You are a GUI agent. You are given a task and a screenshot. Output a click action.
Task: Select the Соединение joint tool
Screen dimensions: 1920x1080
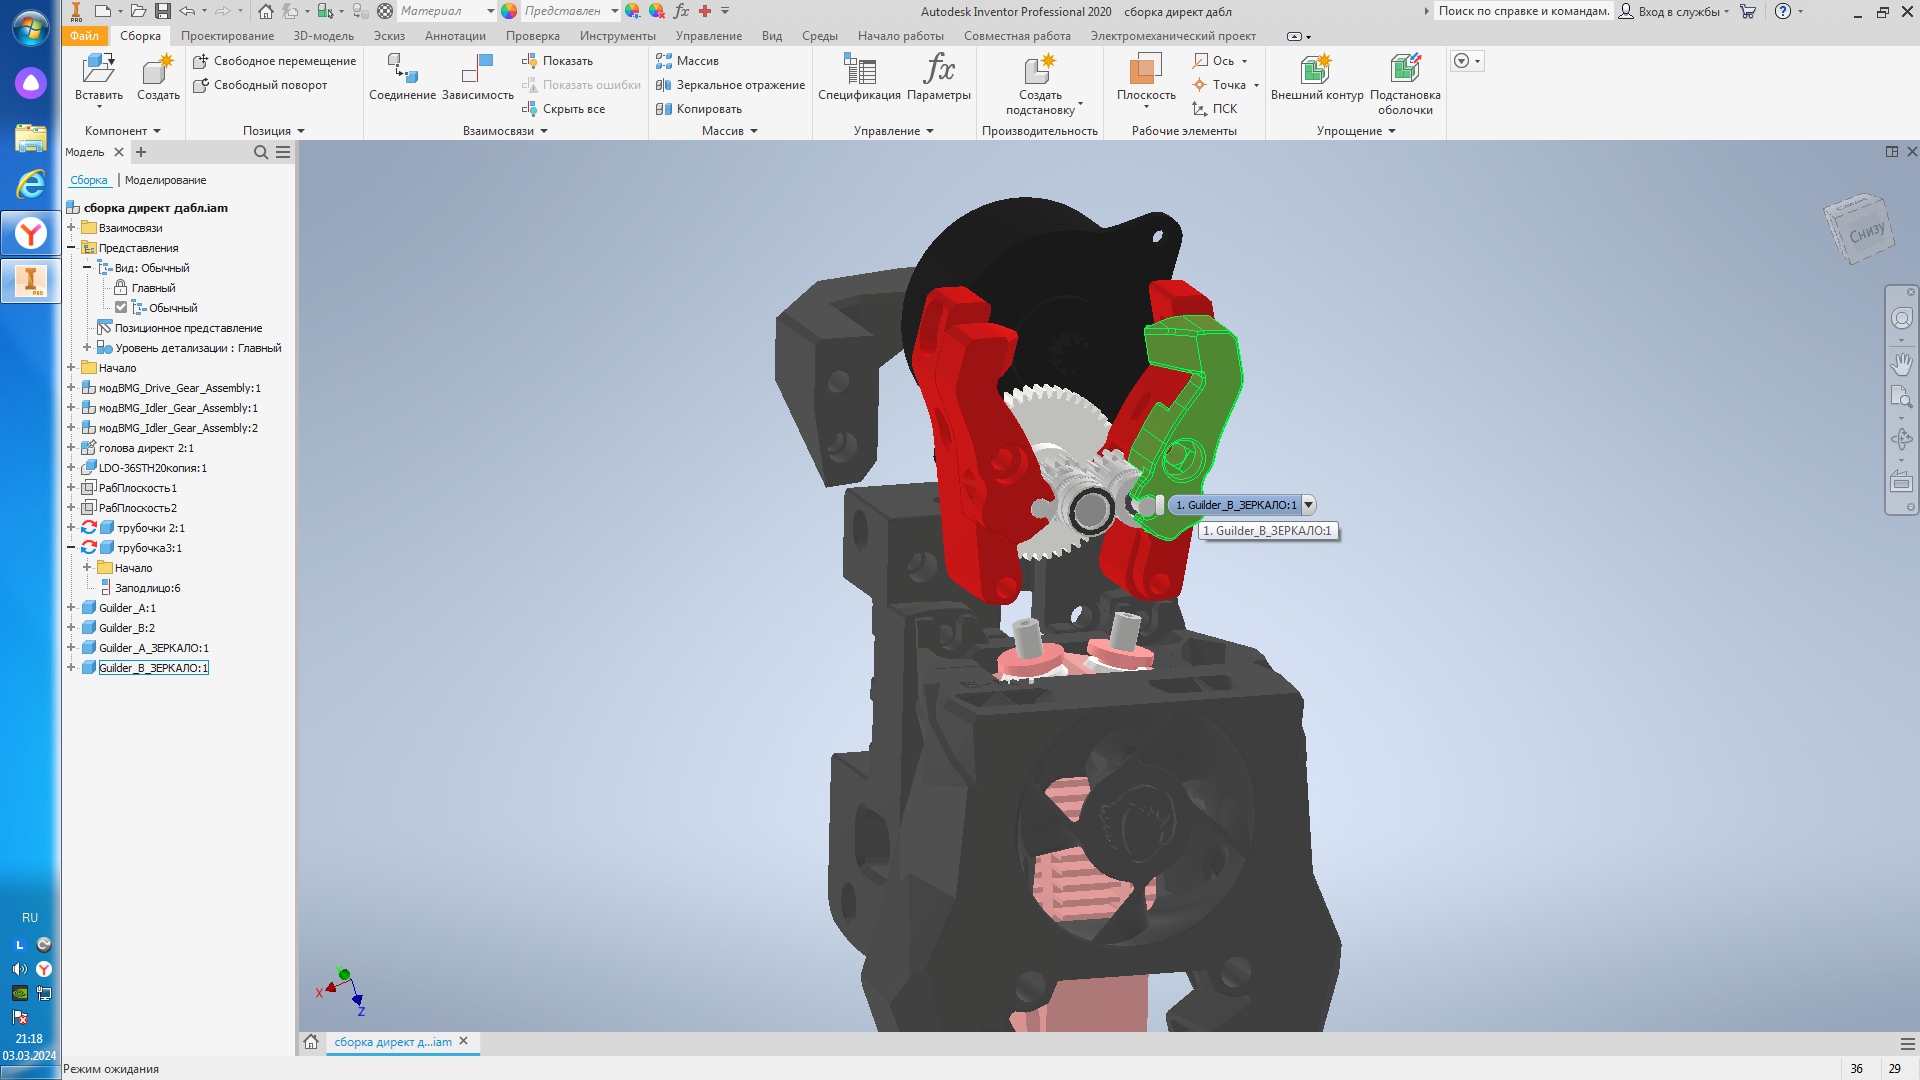[402, 71]
